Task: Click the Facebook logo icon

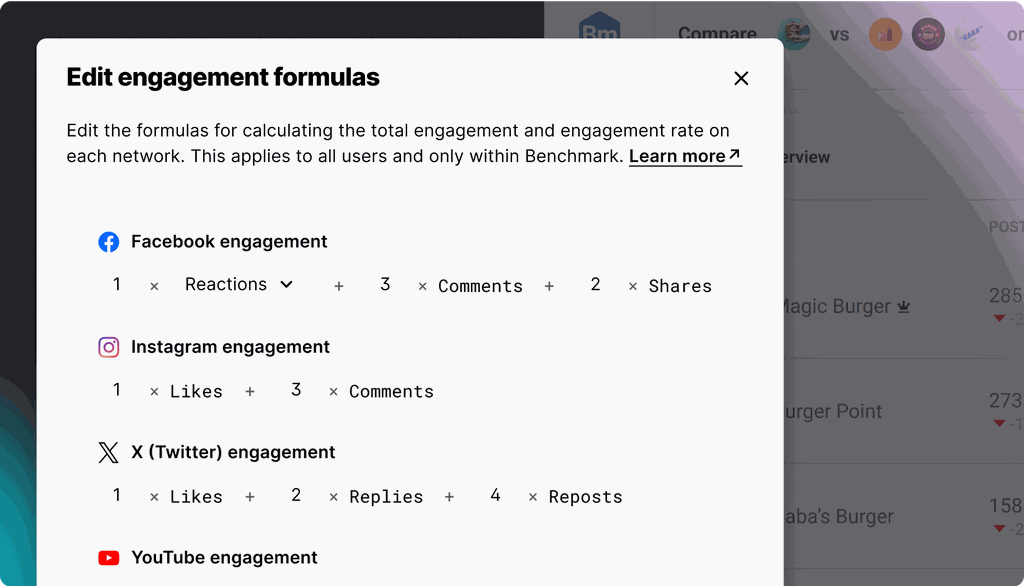Action: coord(108,242)
